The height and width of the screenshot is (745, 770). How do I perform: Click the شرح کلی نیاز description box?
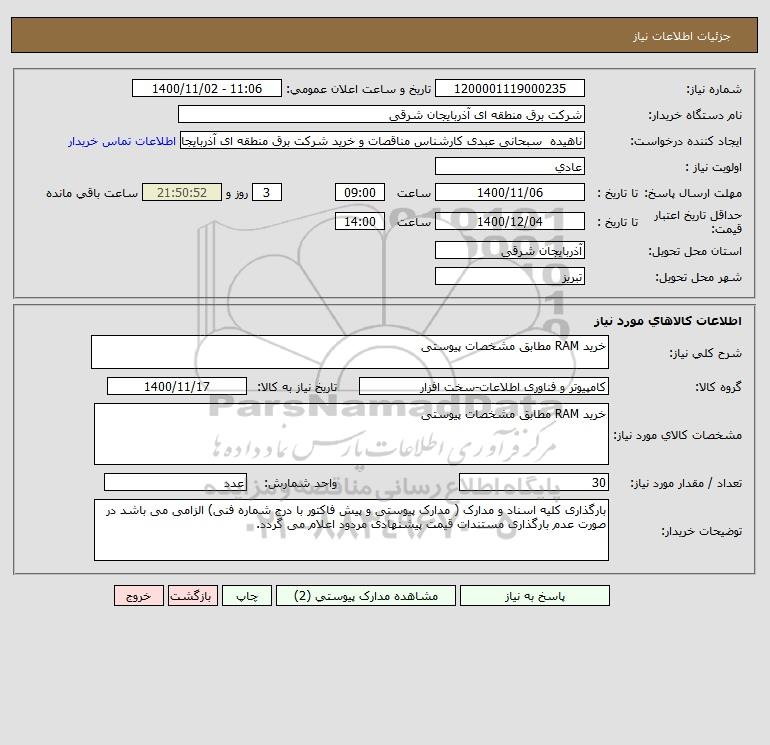pyautogui.click(x=350, y=352)
